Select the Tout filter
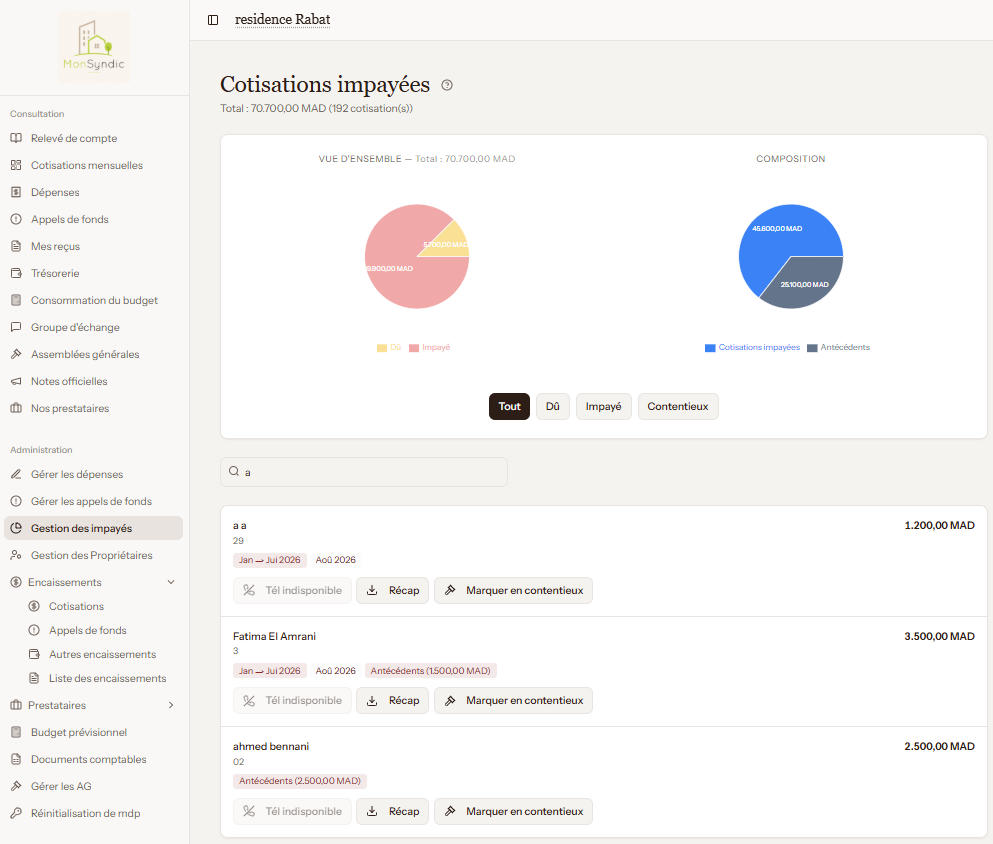 (x=509, y=406)
